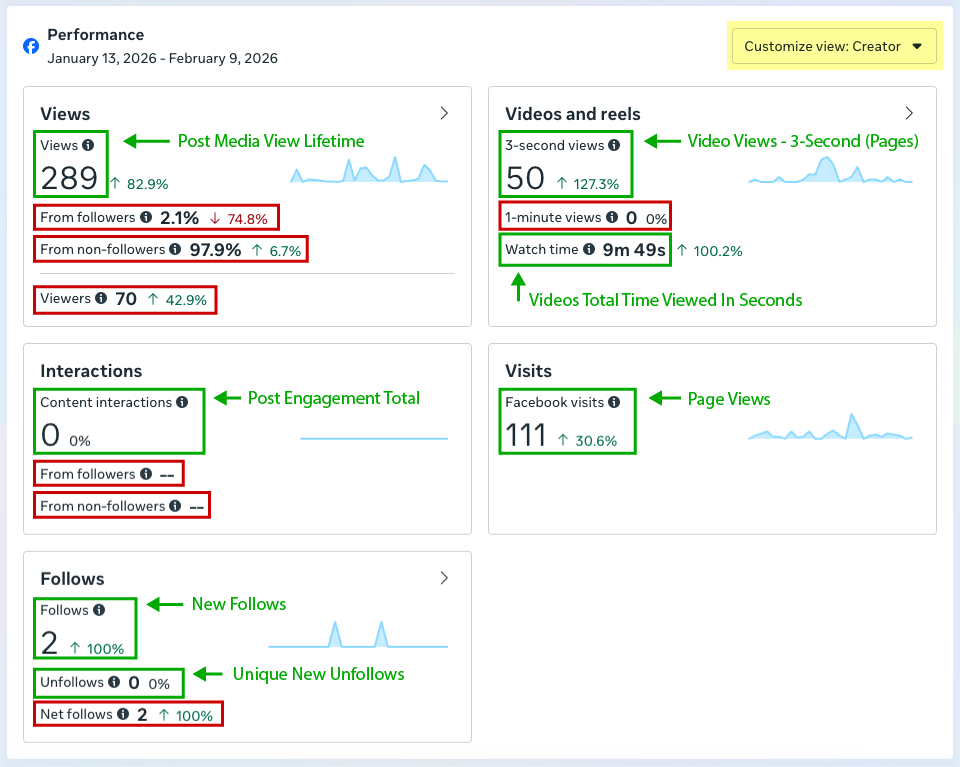Viewport: 960px width, 767px height.
Task: Click info icon beside Facebook visits
Action: click(613, 403)
